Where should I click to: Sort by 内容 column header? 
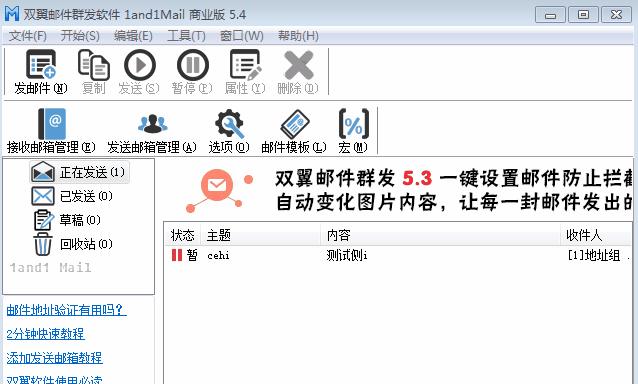[440, 235]
